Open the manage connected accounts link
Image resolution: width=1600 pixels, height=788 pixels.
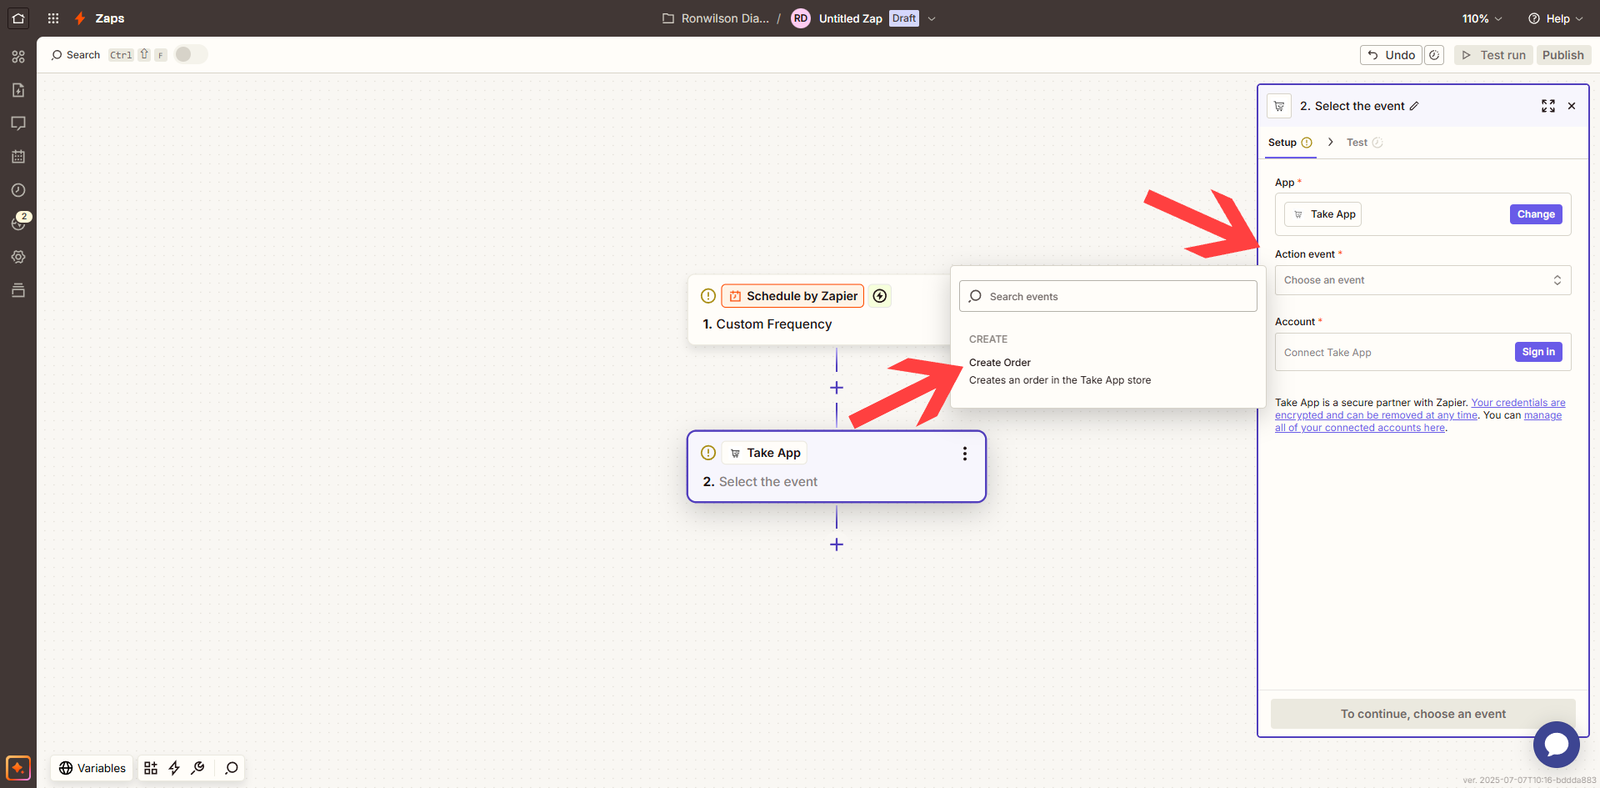[x=1418, y=422]
